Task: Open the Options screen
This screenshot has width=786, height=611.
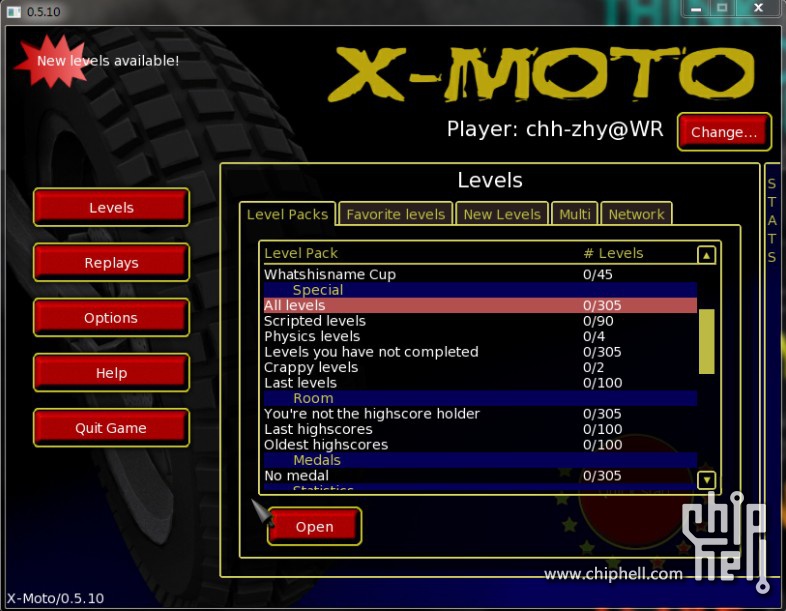Action: [x=111, y=317]
